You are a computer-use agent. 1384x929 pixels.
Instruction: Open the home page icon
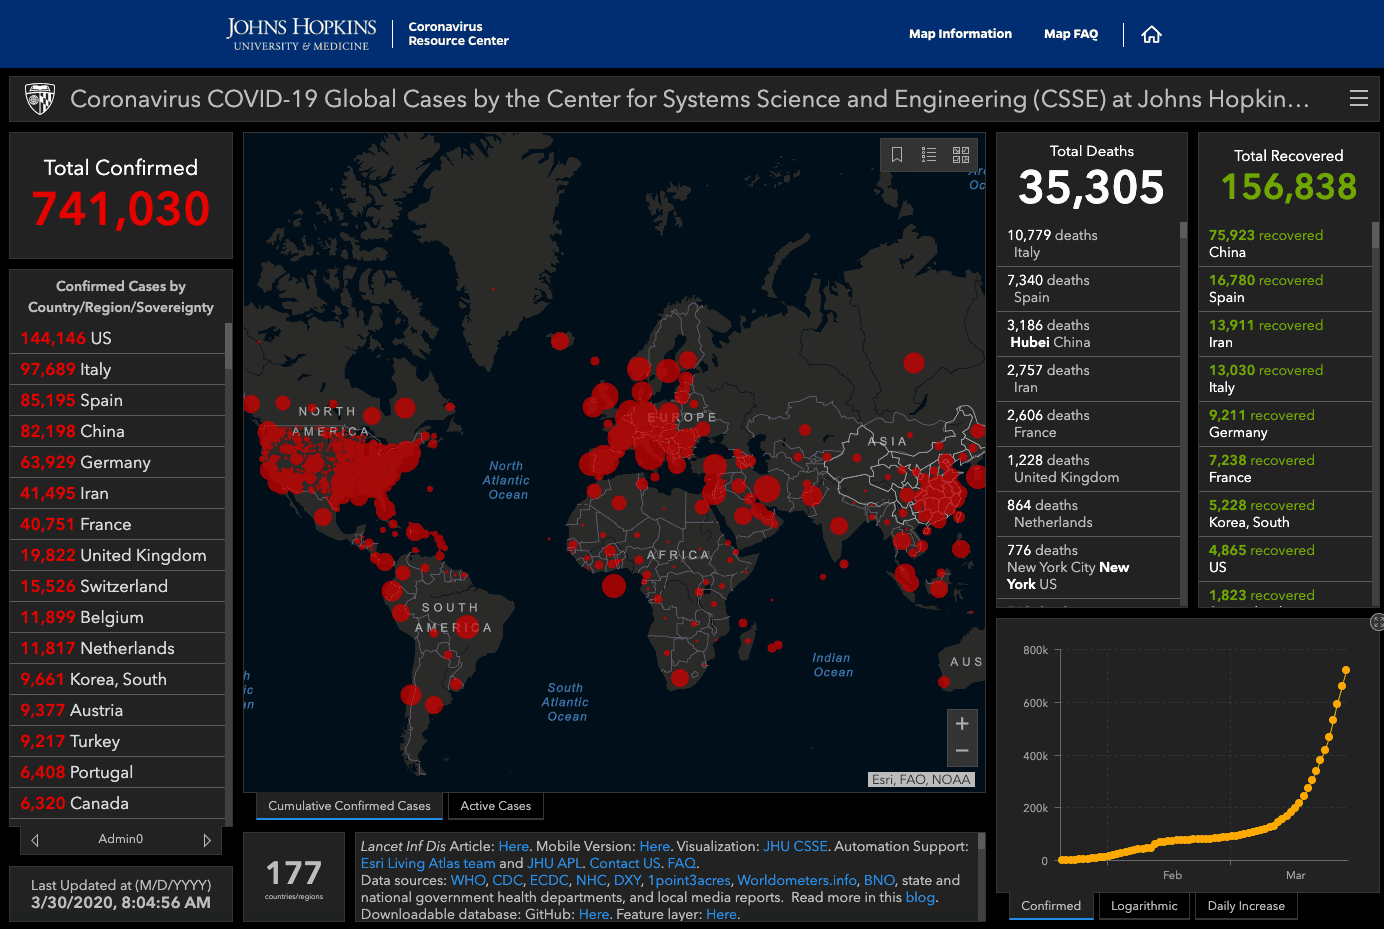click(x=1151, y=35)
